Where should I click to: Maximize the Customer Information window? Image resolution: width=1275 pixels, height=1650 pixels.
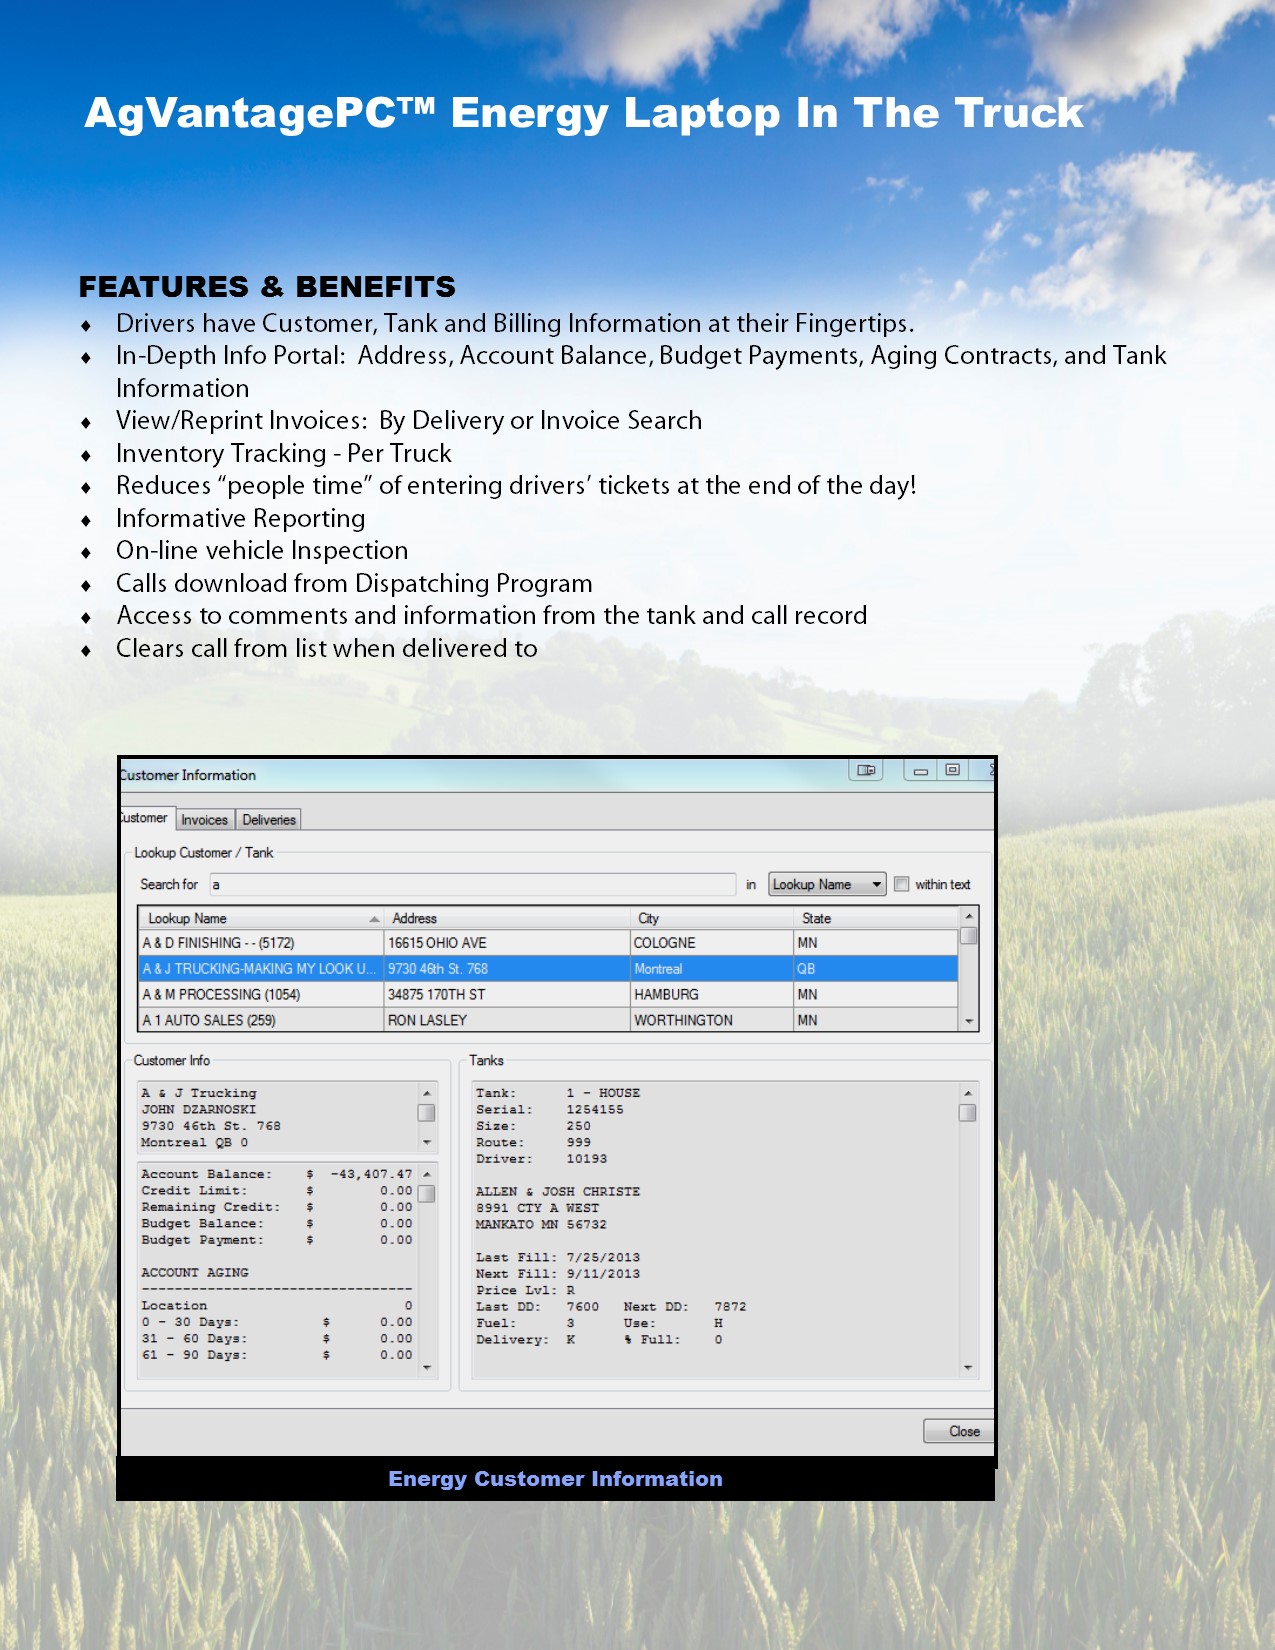[953, 770]
